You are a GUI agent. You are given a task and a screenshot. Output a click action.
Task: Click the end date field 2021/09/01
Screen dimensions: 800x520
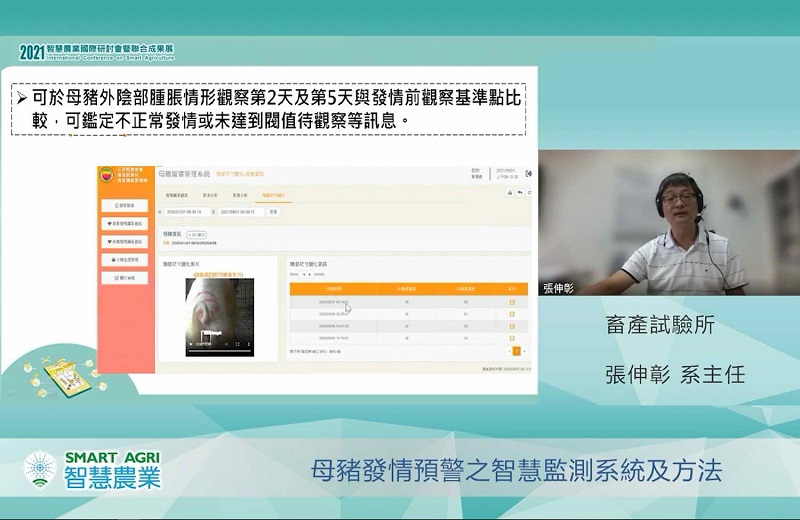[x=241, y=212]
